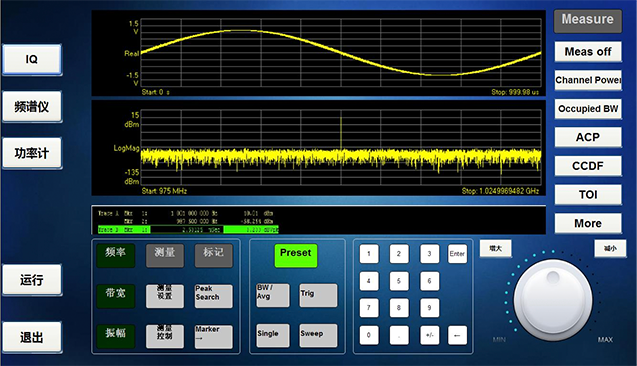Activate the Peak Search key

(x=214, y=296)
